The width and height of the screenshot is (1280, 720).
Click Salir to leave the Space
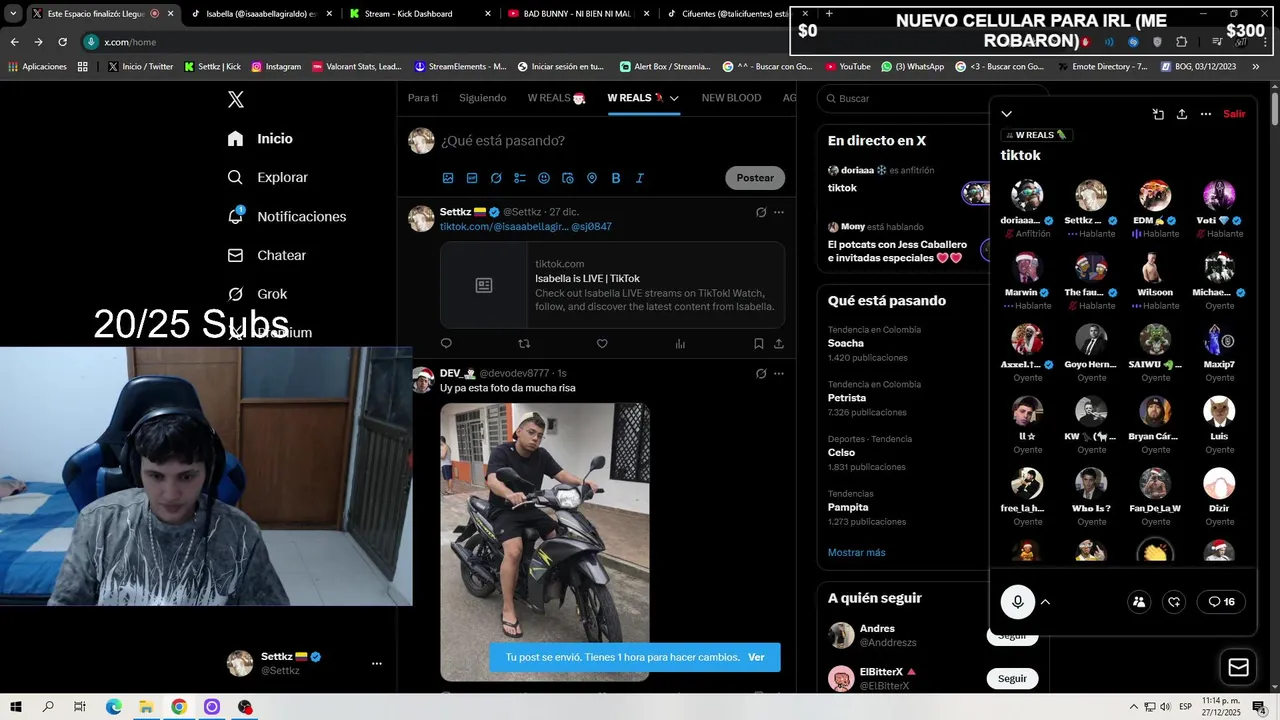(x=1235, y=114)
